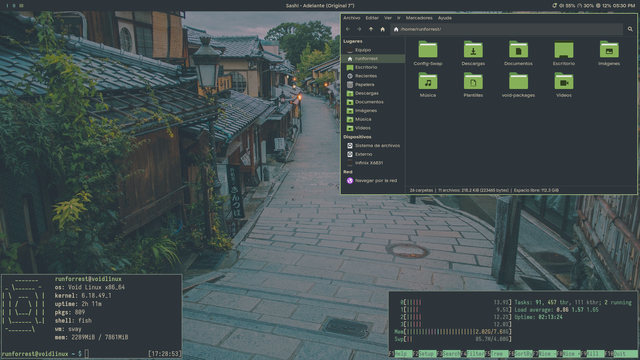The width and height of the screenshot is (640, 360).
Task: Click the status bar text "26 carpetas"
Action: (421, 190)
